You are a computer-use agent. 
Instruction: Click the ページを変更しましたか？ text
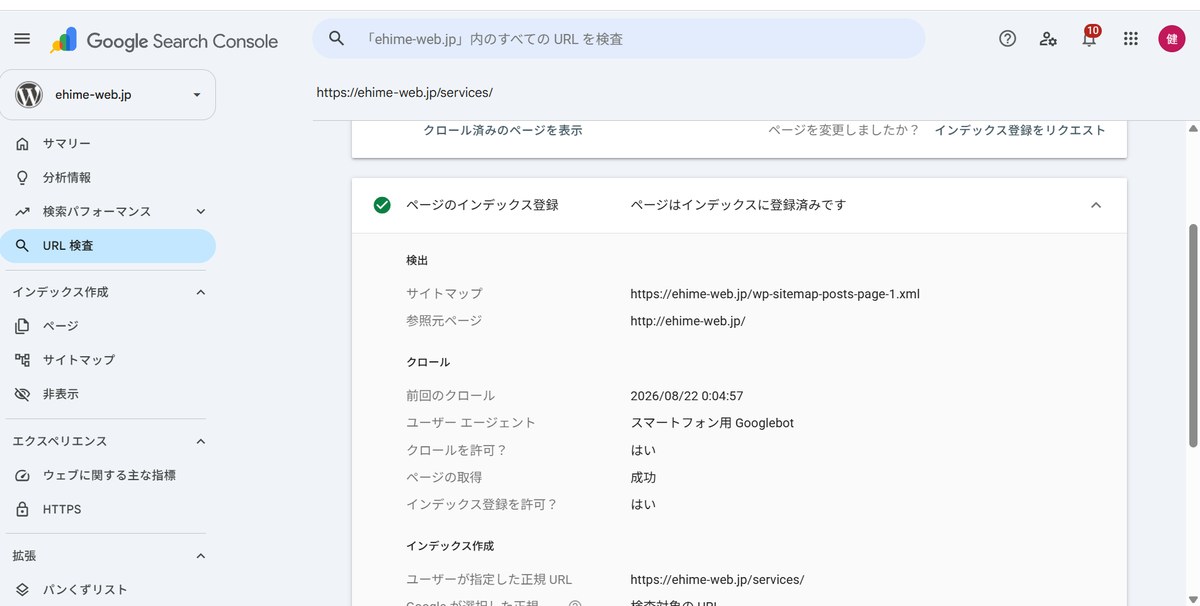pos(843,130)
